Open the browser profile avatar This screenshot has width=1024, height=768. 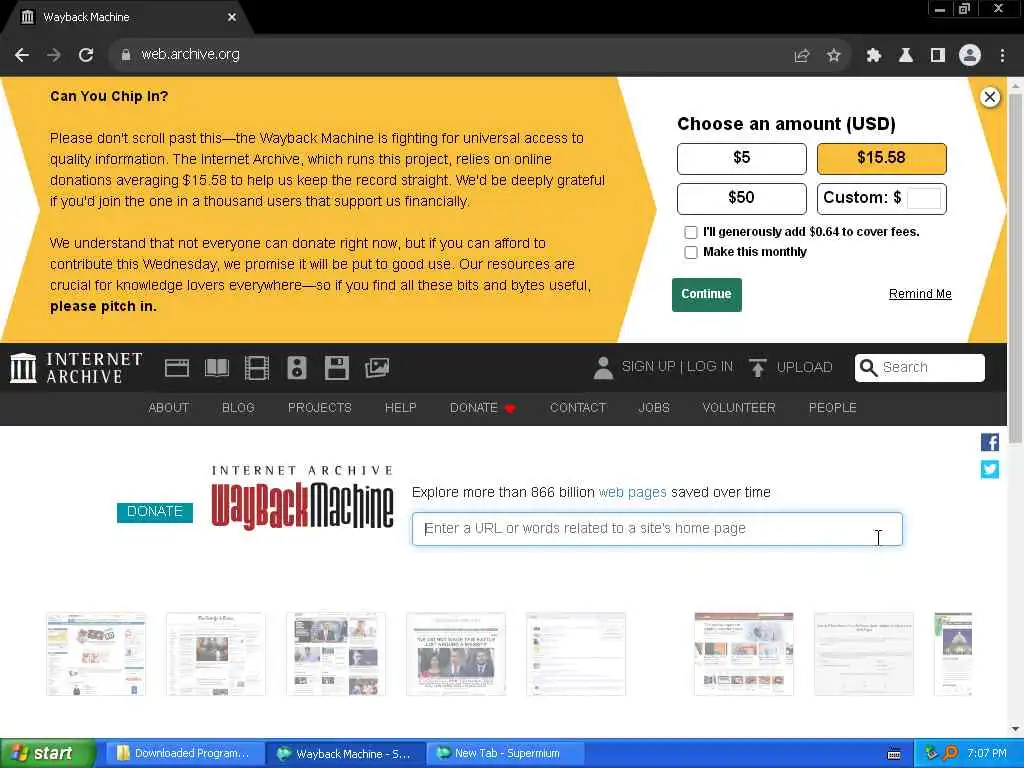(970, 55)
